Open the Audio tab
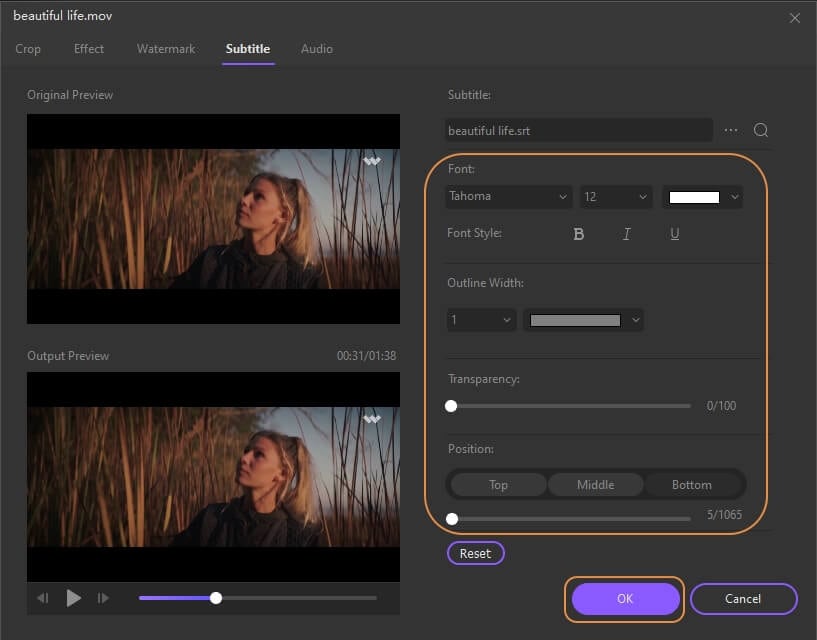This screenshot has width=817, height=640. (x=317, y=49)
